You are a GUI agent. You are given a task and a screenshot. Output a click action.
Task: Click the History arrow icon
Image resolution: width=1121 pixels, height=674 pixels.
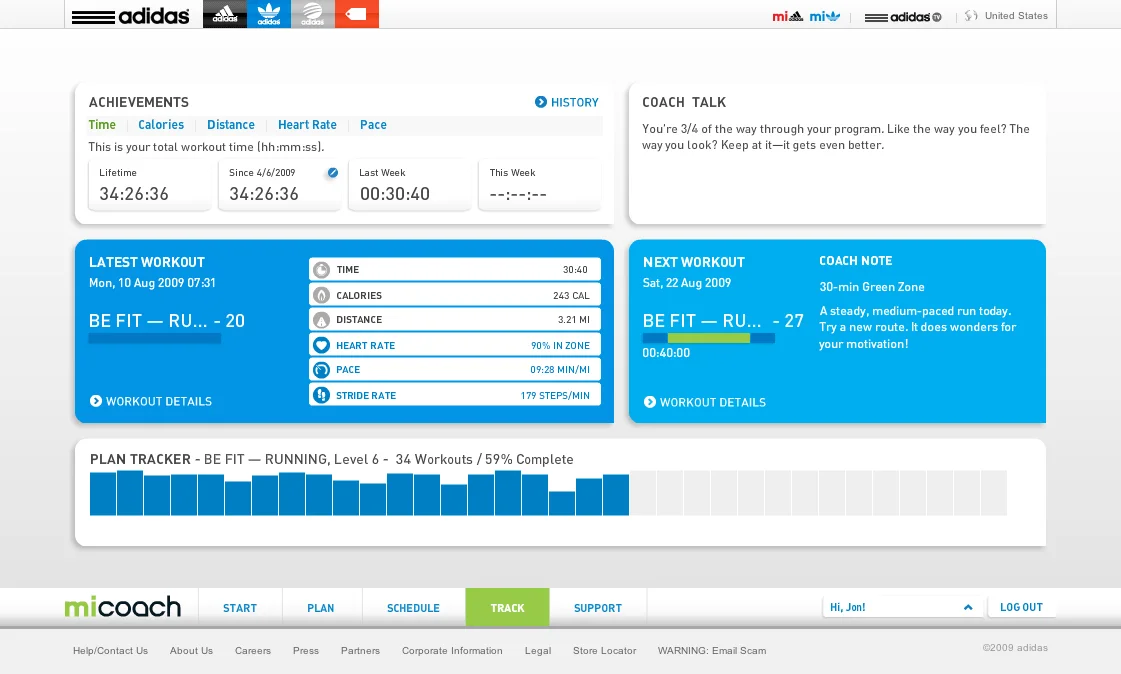(540, 102)
